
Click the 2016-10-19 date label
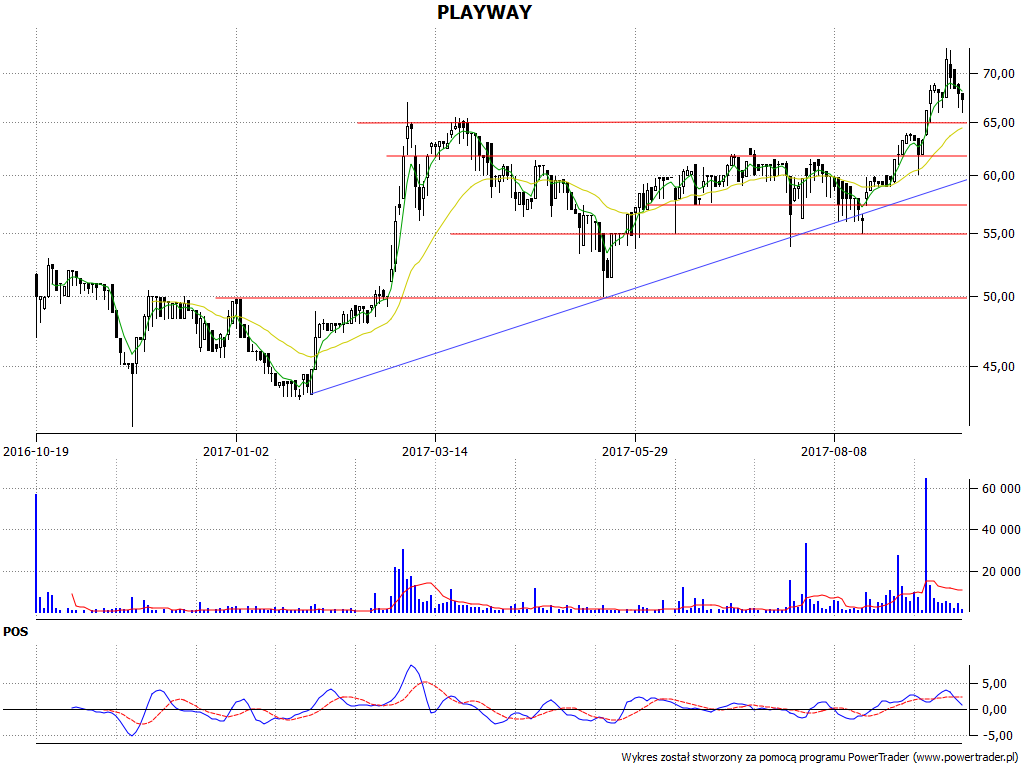[x=36, y=451]
